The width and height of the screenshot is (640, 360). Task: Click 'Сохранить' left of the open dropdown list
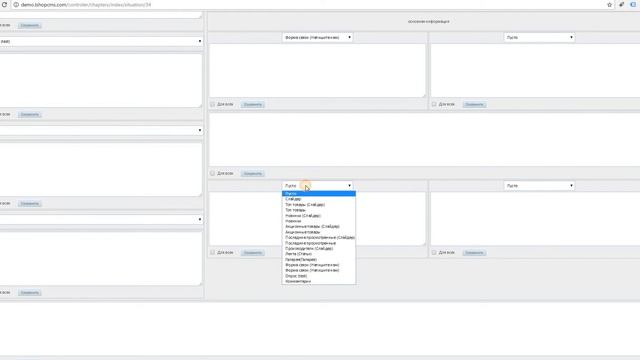pos(253,253)
